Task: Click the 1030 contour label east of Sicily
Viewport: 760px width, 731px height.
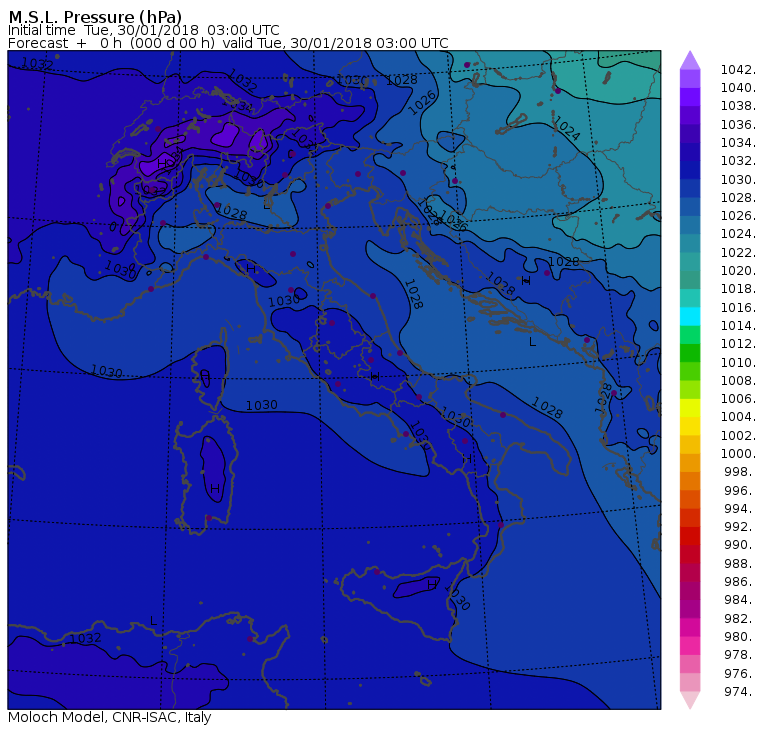Action: pos(458,597)
